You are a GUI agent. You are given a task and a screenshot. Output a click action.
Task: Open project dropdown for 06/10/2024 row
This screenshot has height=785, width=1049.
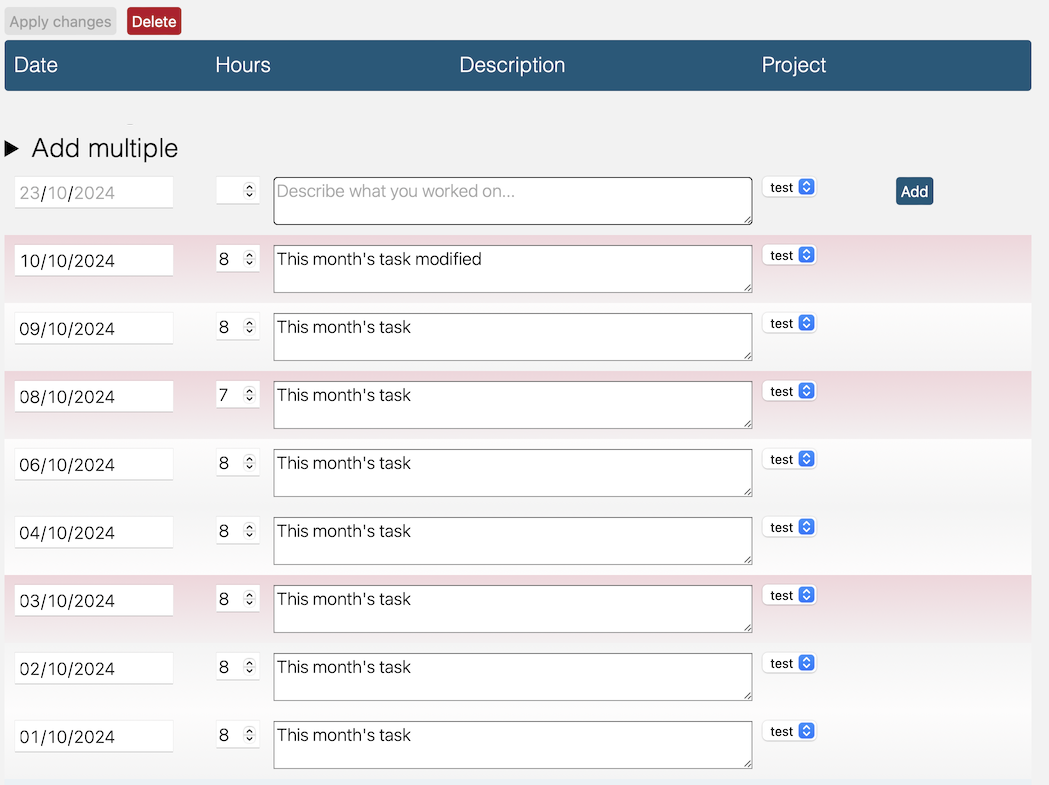(x=789, y=460)
